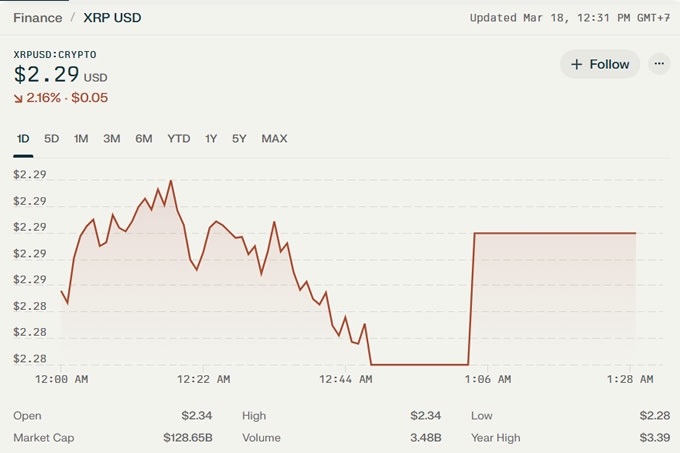680x453 pixels.
Task: Switch to the 1D chart range
Action: point(22,139)
